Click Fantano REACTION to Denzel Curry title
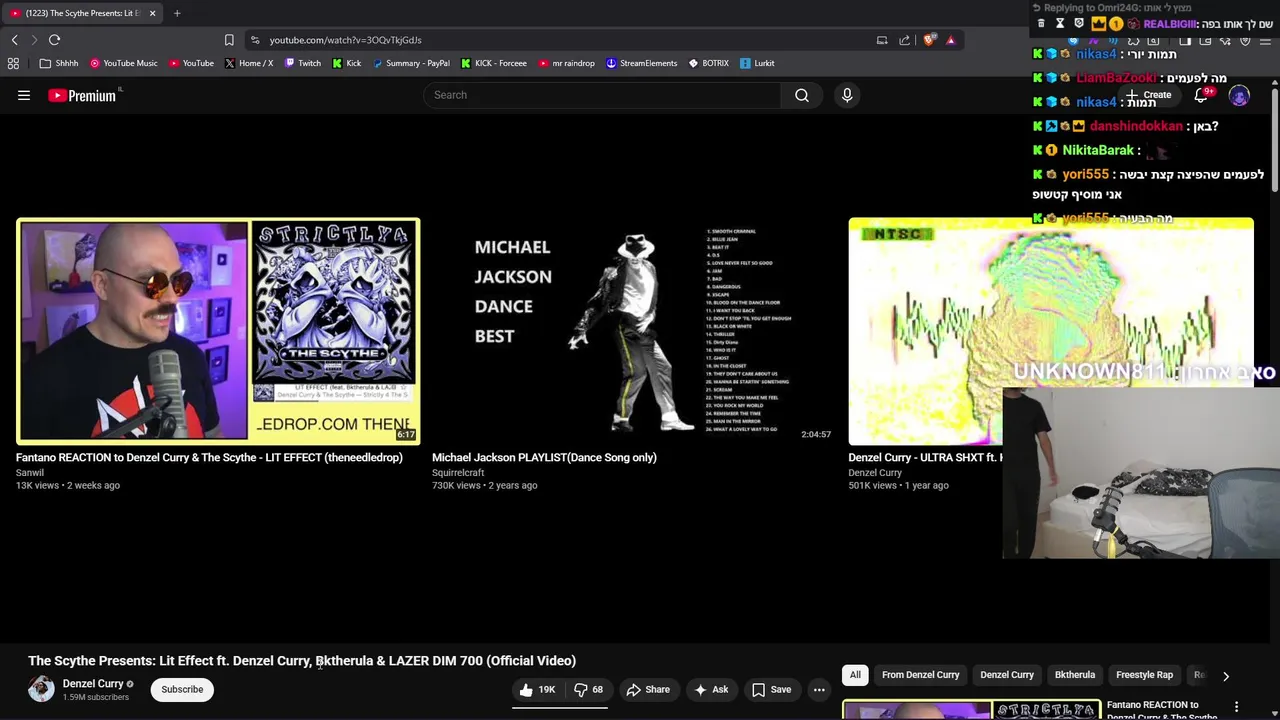The width and height of the screenshot is (1280, 720). (209, 457)
